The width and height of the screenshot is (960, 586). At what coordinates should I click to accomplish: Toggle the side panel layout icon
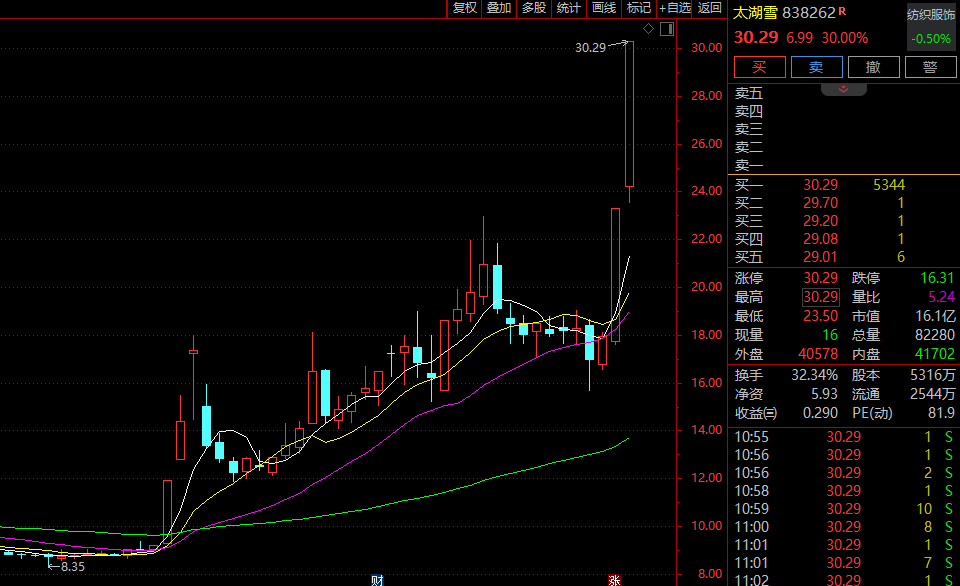pyautogui.click(x=667, y=28)
